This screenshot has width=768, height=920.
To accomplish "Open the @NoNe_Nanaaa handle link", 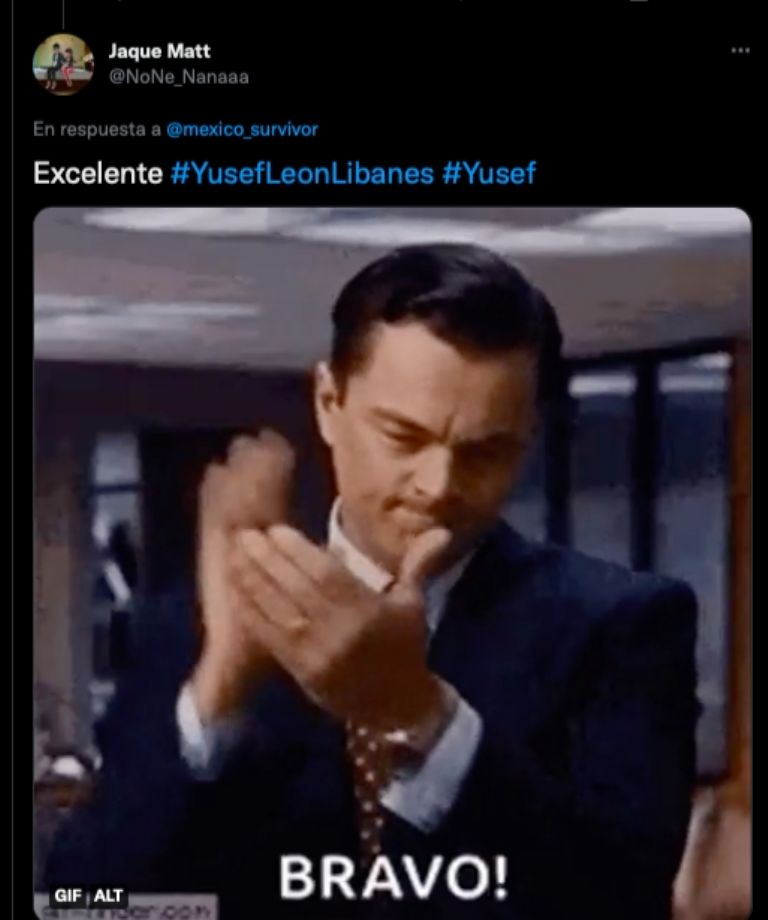I will (x=178, y=77).
